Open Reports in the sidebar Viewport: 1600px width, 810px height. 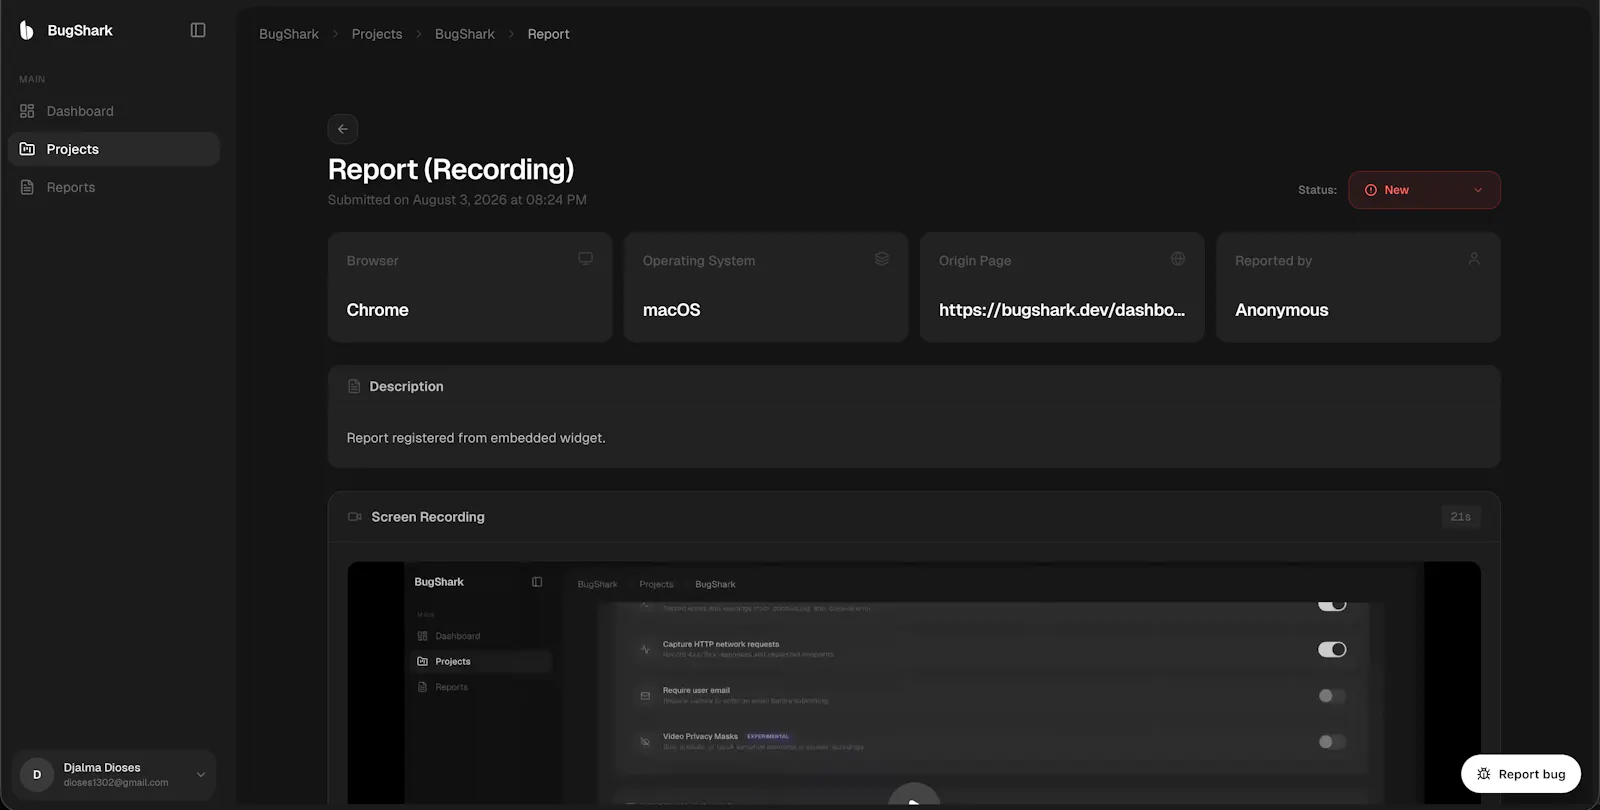tap(114, 187)
